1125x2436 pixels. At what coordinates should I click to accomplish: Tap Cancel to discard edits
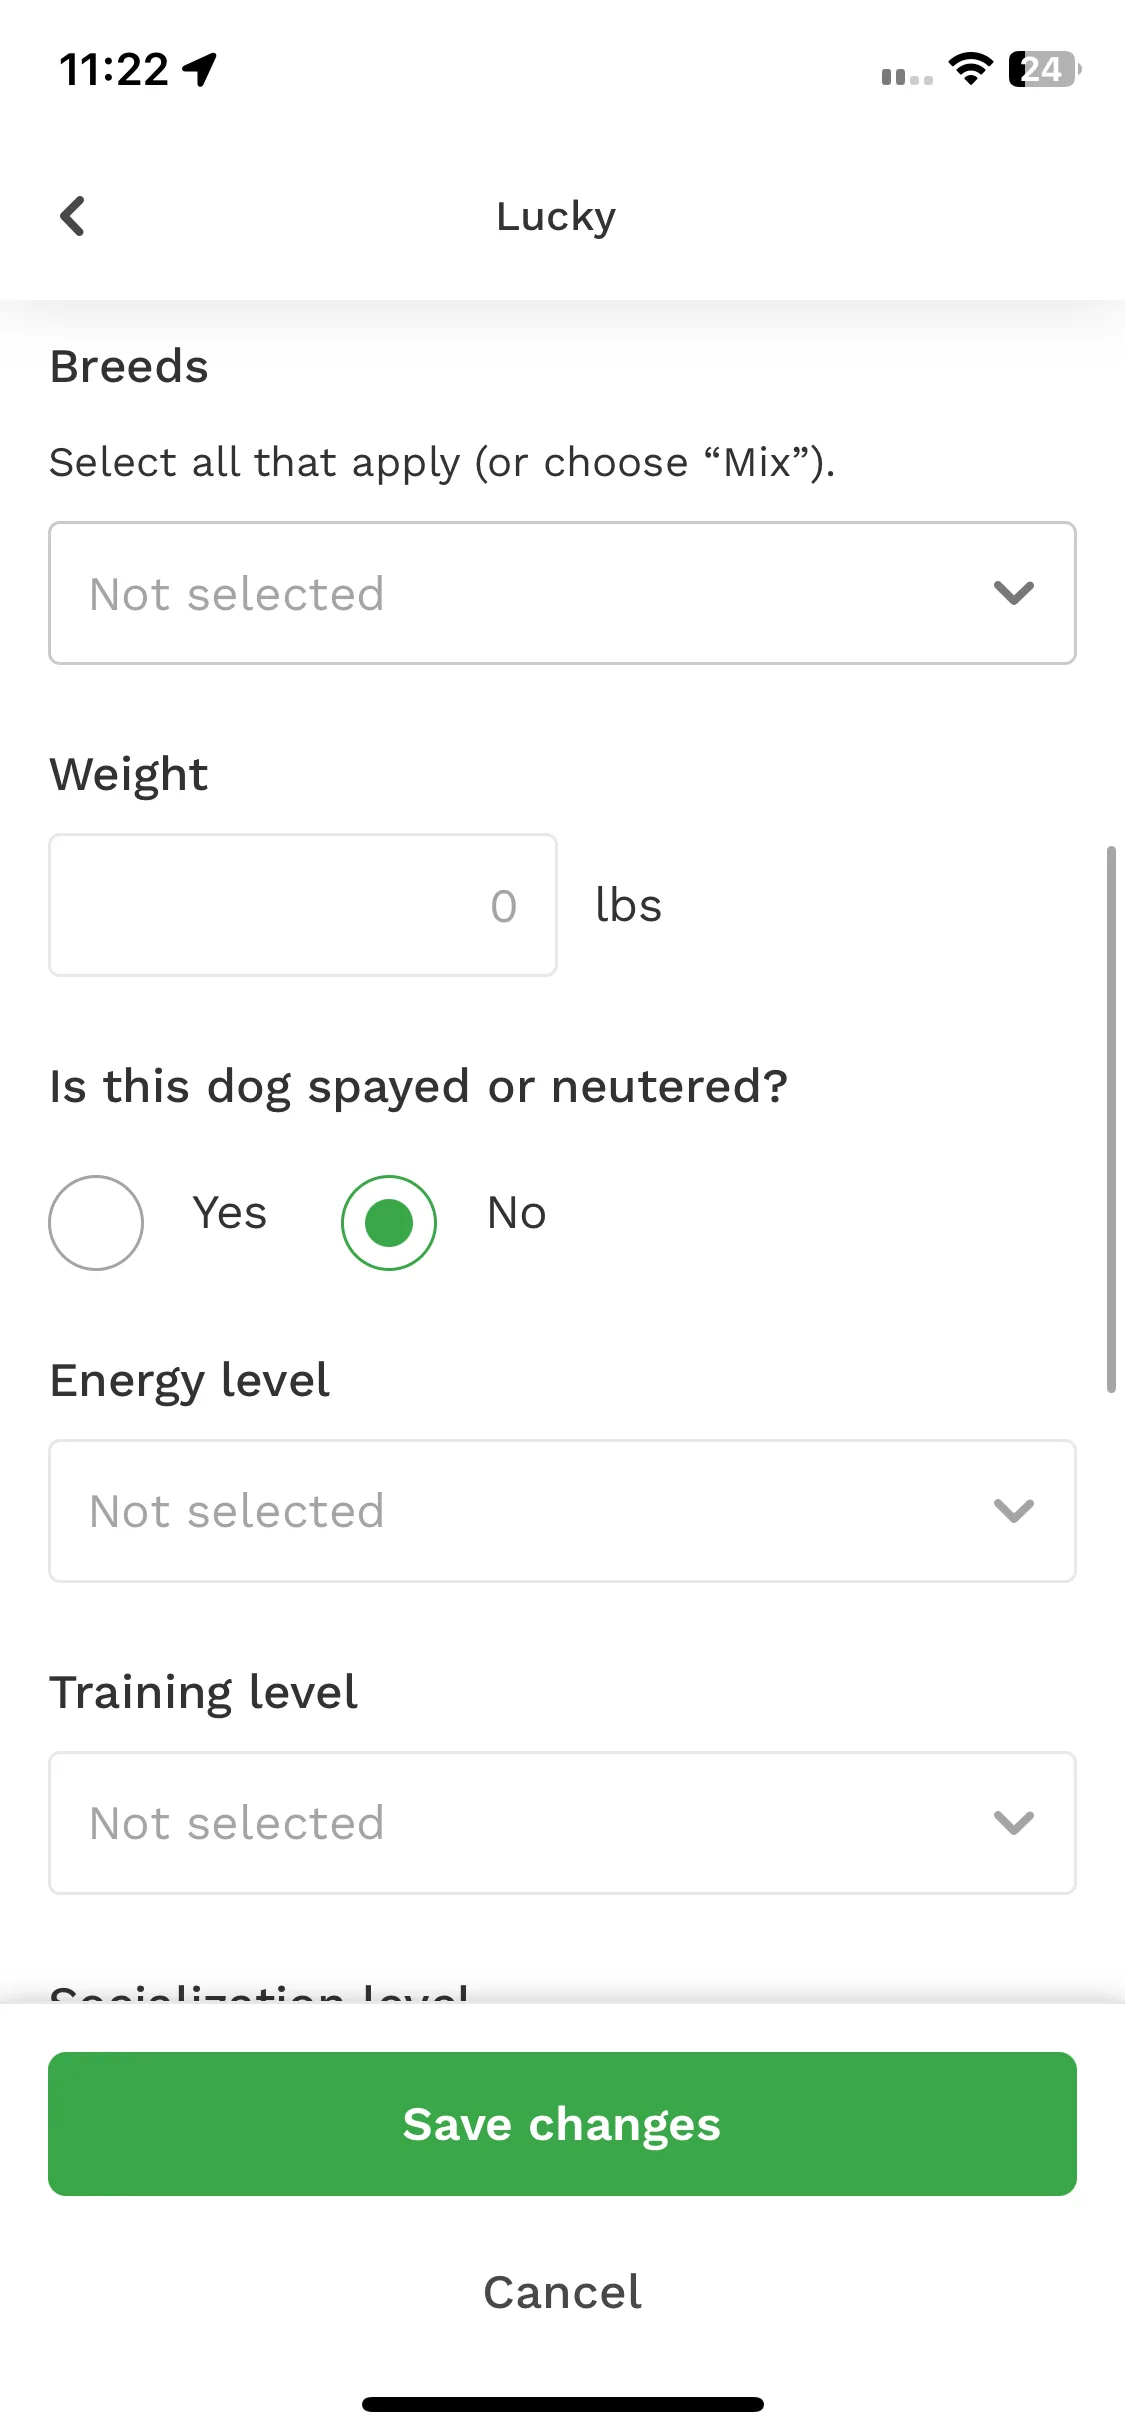[562, 2292]
